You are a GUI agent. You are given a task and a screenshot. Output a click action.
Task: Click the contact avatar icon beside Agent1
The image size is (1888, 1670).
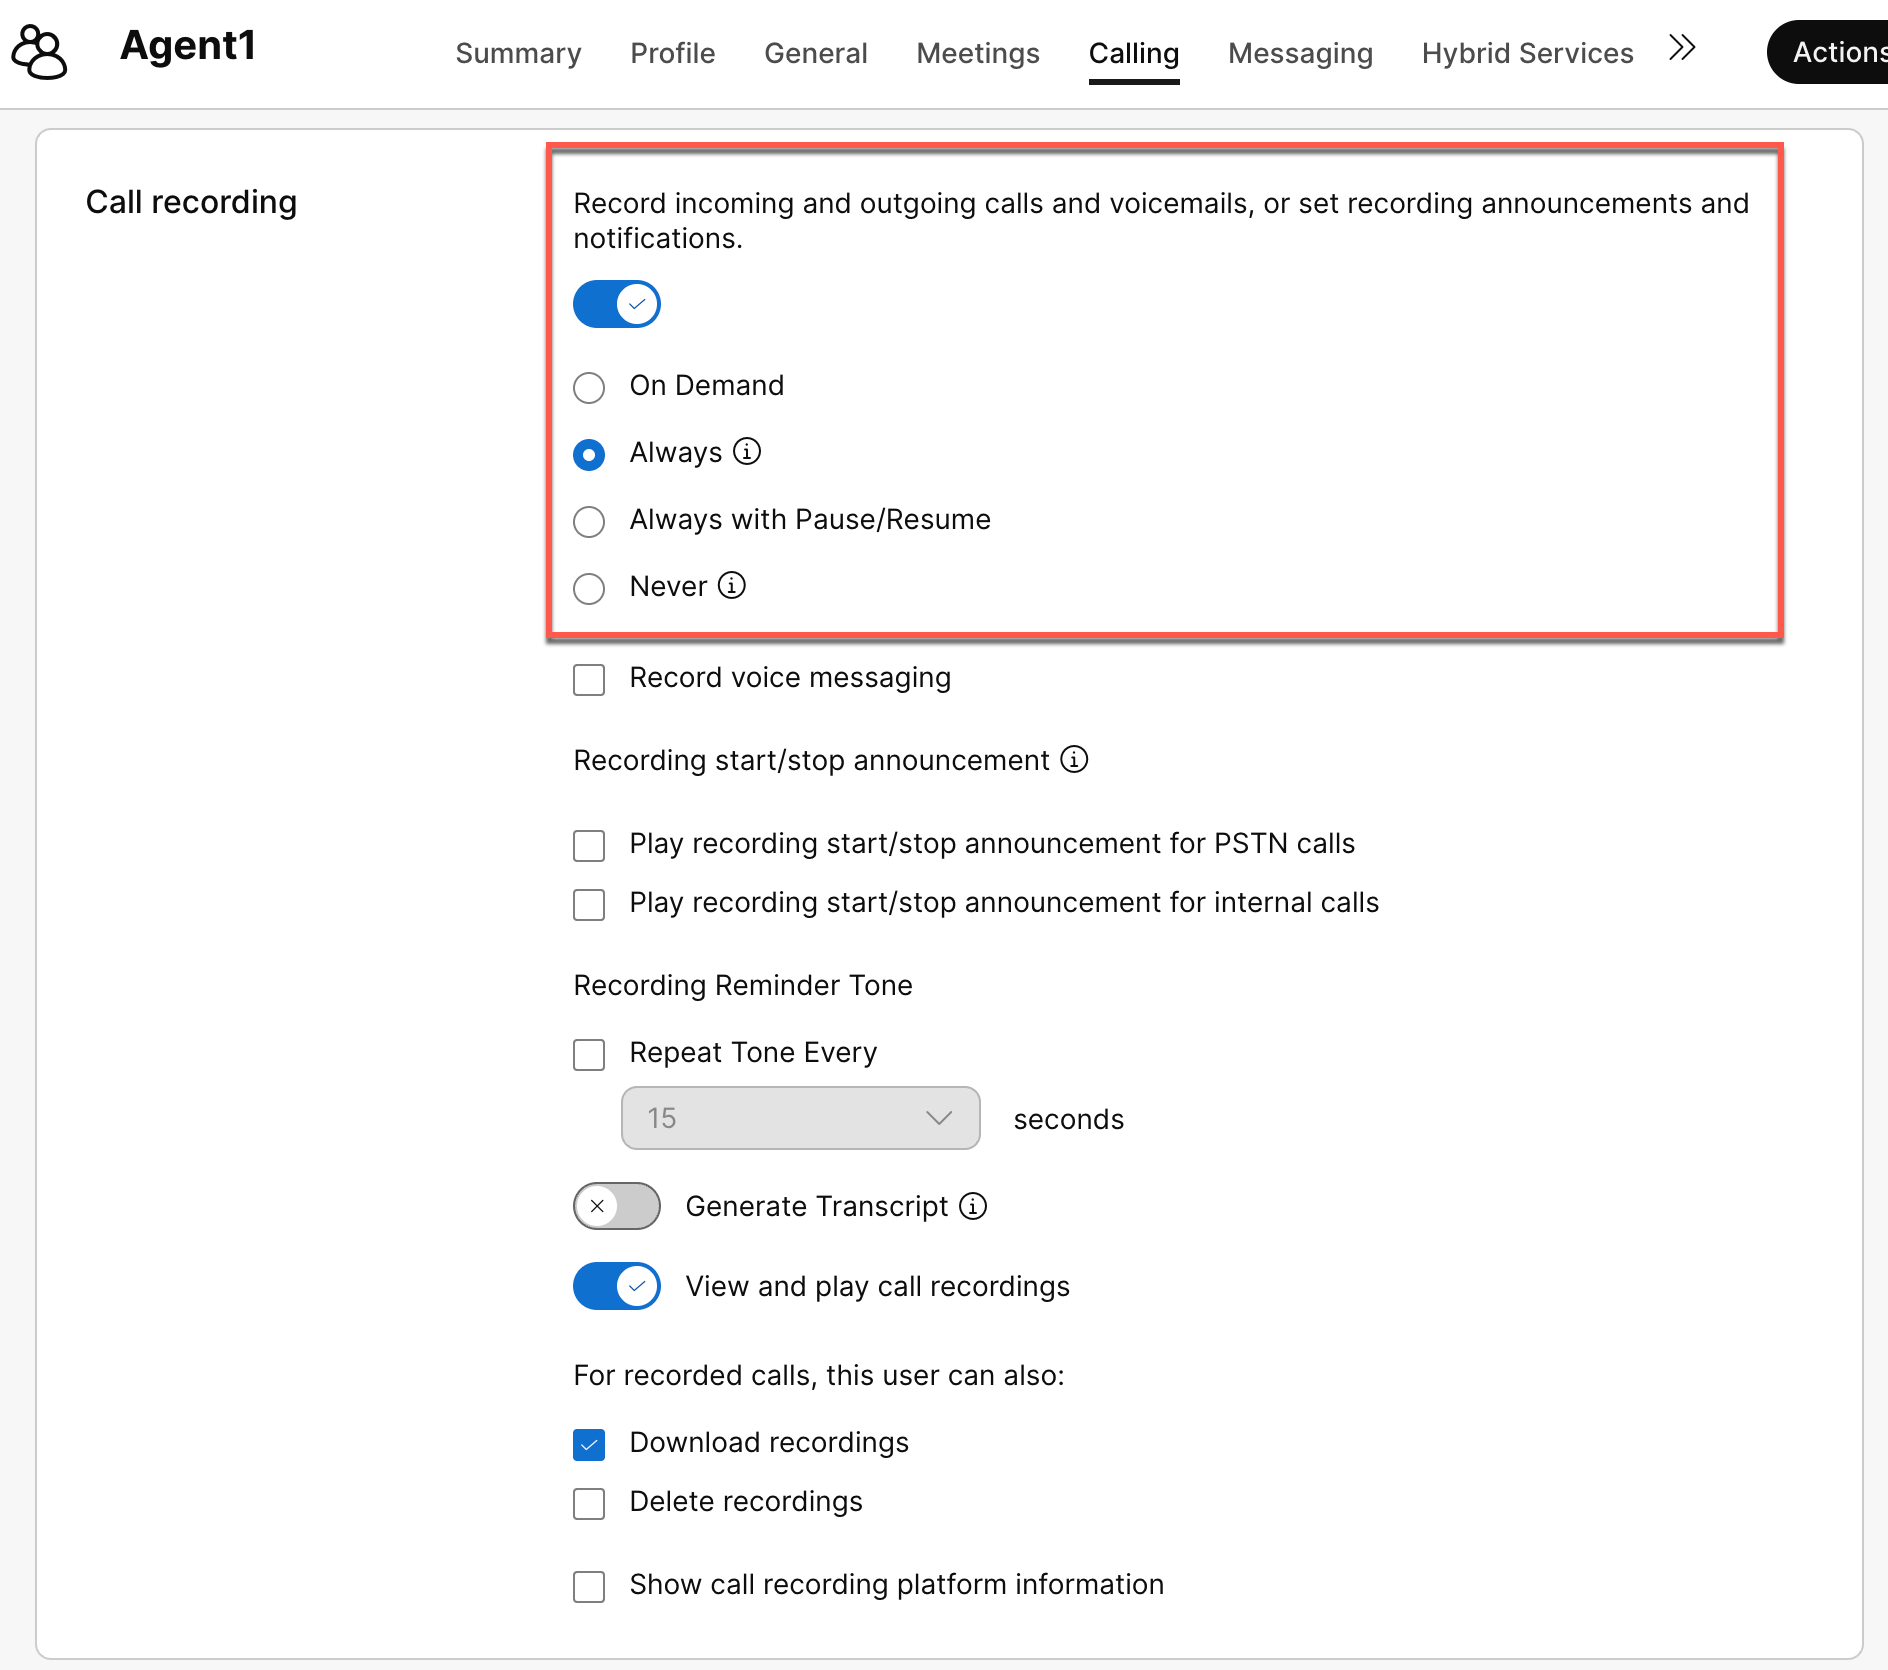(x=38, y=51)
